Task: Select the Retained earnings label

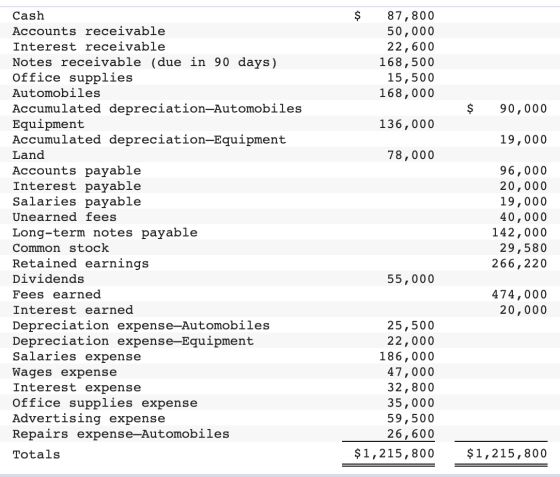Action: (80, 263)
